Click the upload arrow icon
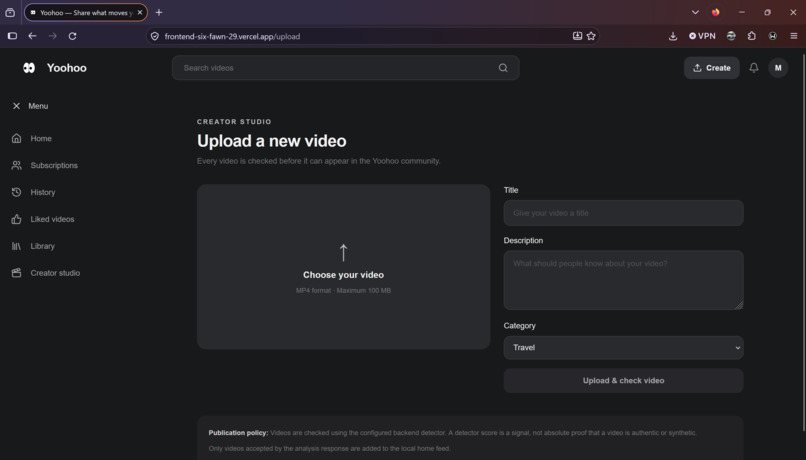The width and height of the screenshot is (806, 460). [343, 252]
